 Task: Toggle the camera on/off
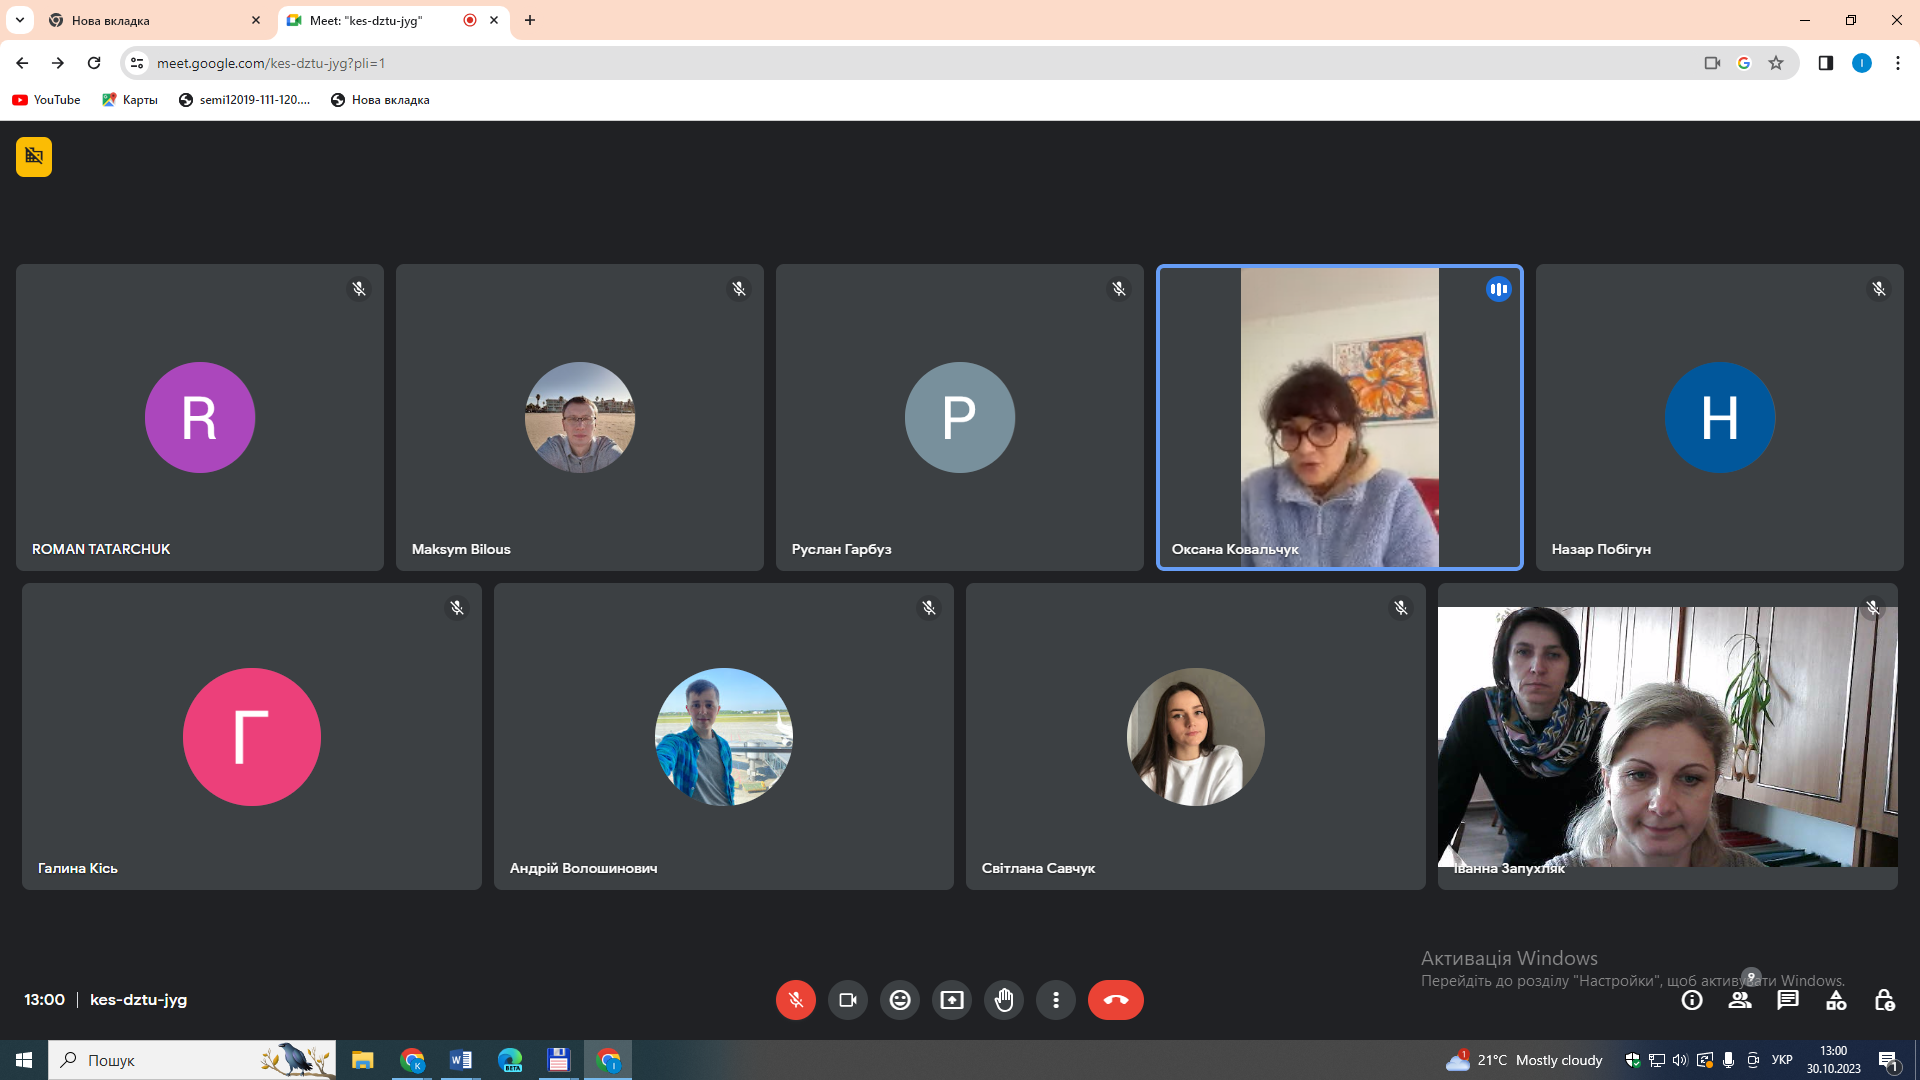(x=848, y=1000)
